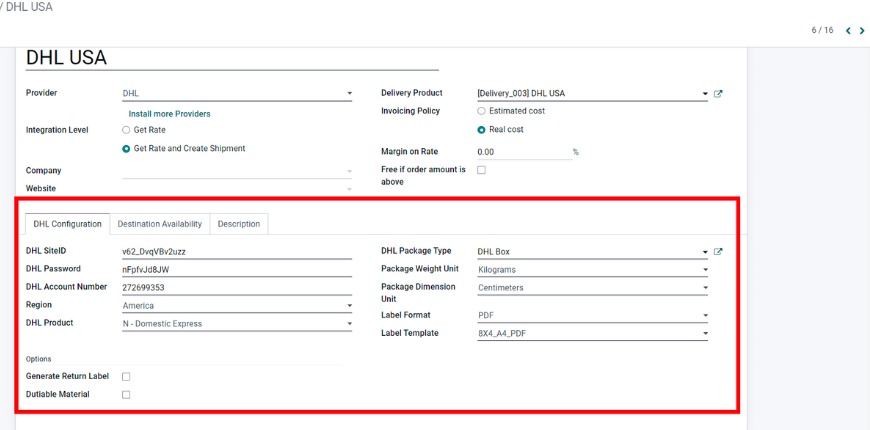Open the Provider dropdown
This screenshot has width=870, height=430.
click(x=236, y=94)
